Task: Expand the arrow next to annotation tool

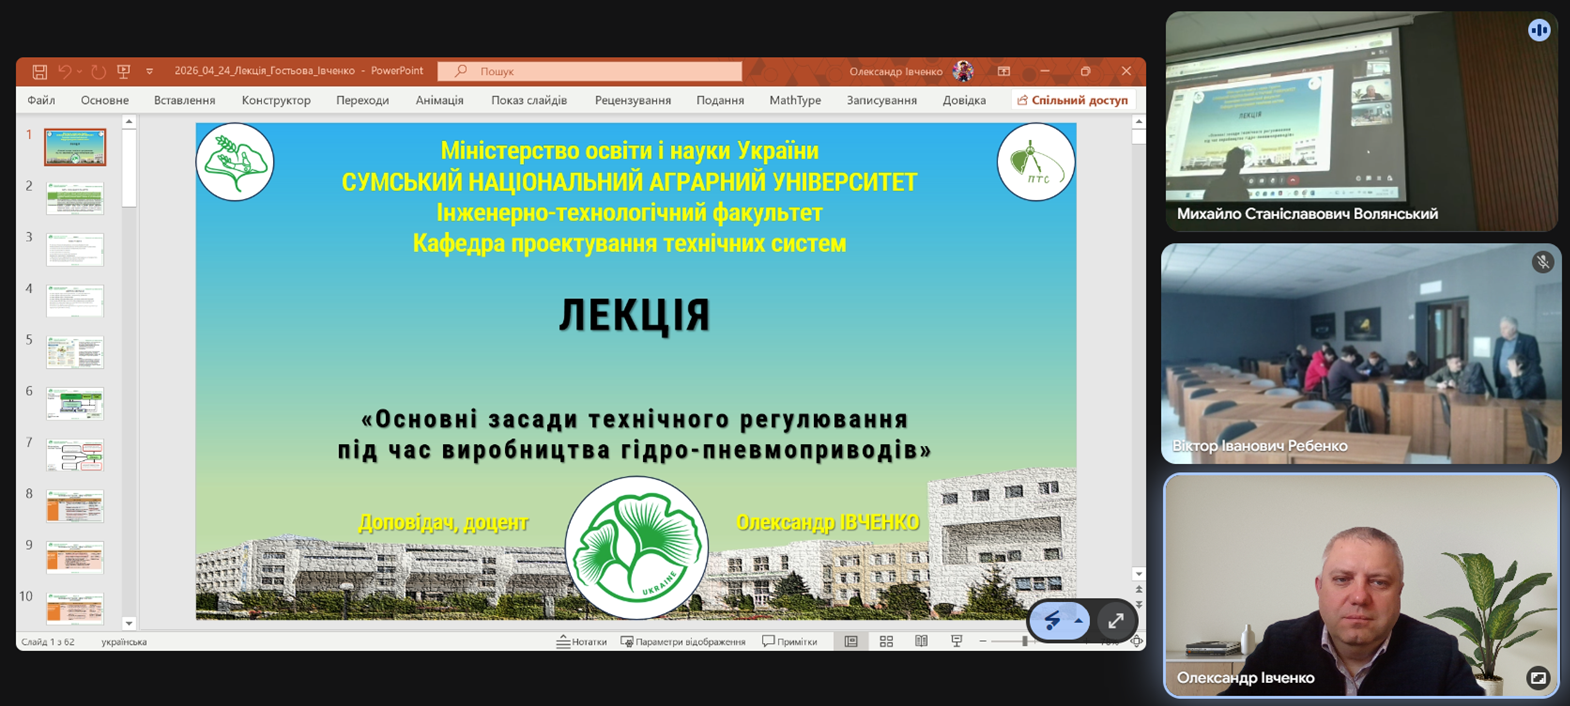Action: [1079, 621]
